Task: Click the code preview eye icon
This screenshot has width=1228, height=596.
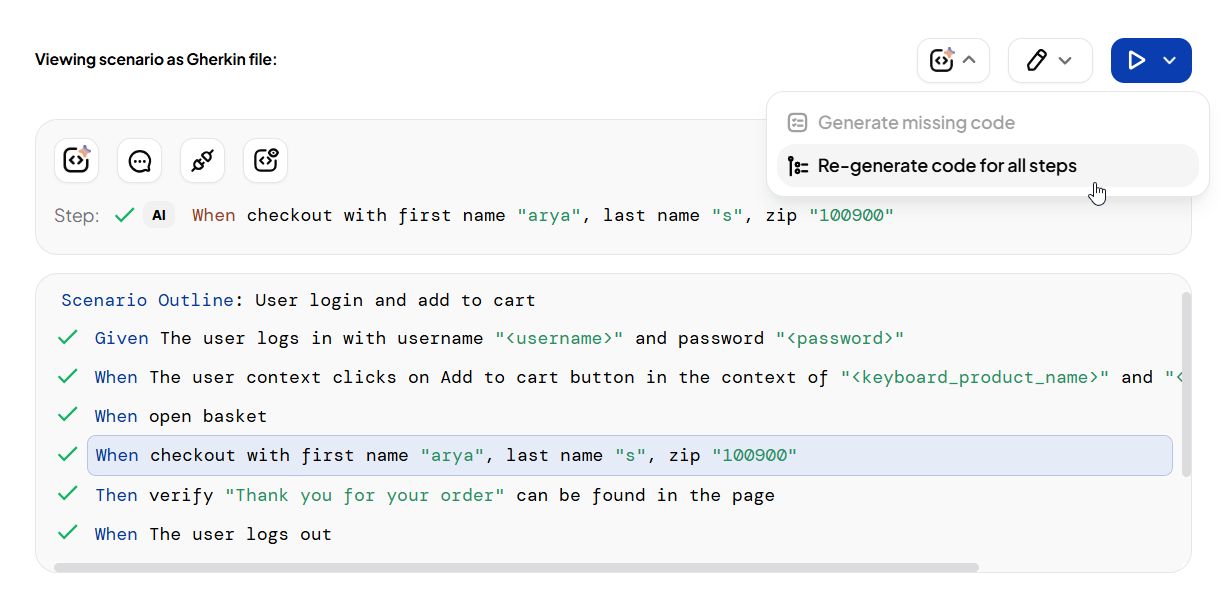Action: (x=265, y=160)
